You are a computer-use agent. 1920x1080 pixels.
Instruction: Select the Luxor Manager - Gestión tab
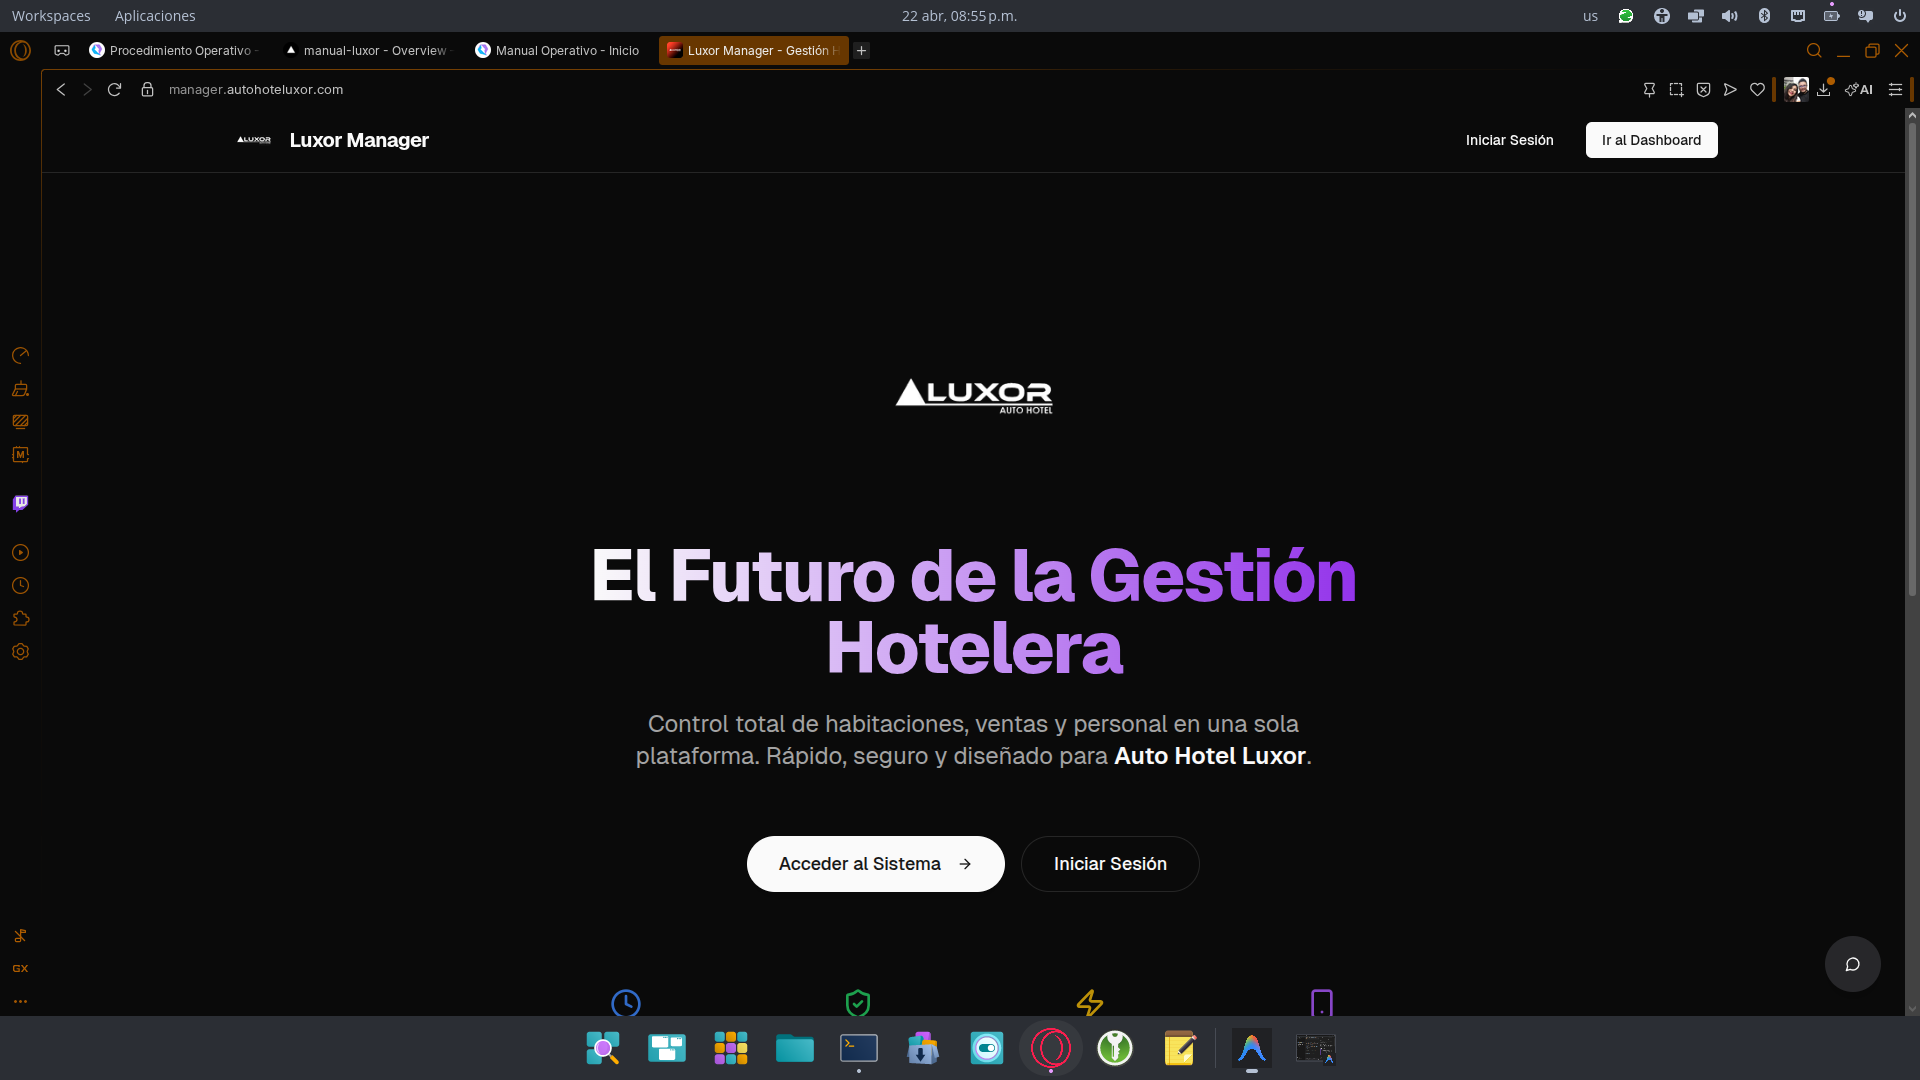(754, 50)
